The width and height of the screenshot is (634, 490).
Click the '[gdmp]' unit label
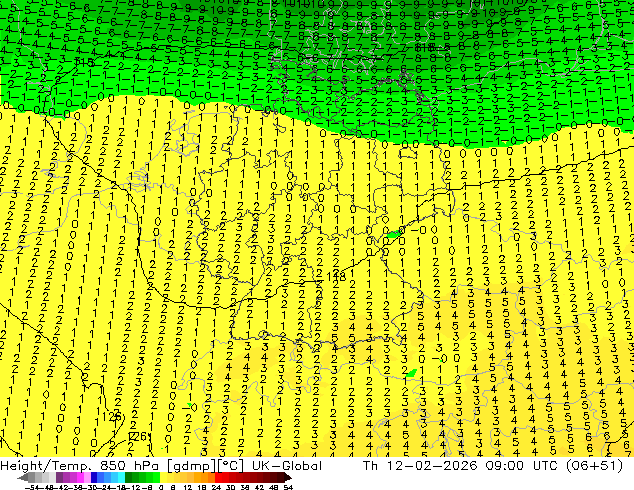192,466
